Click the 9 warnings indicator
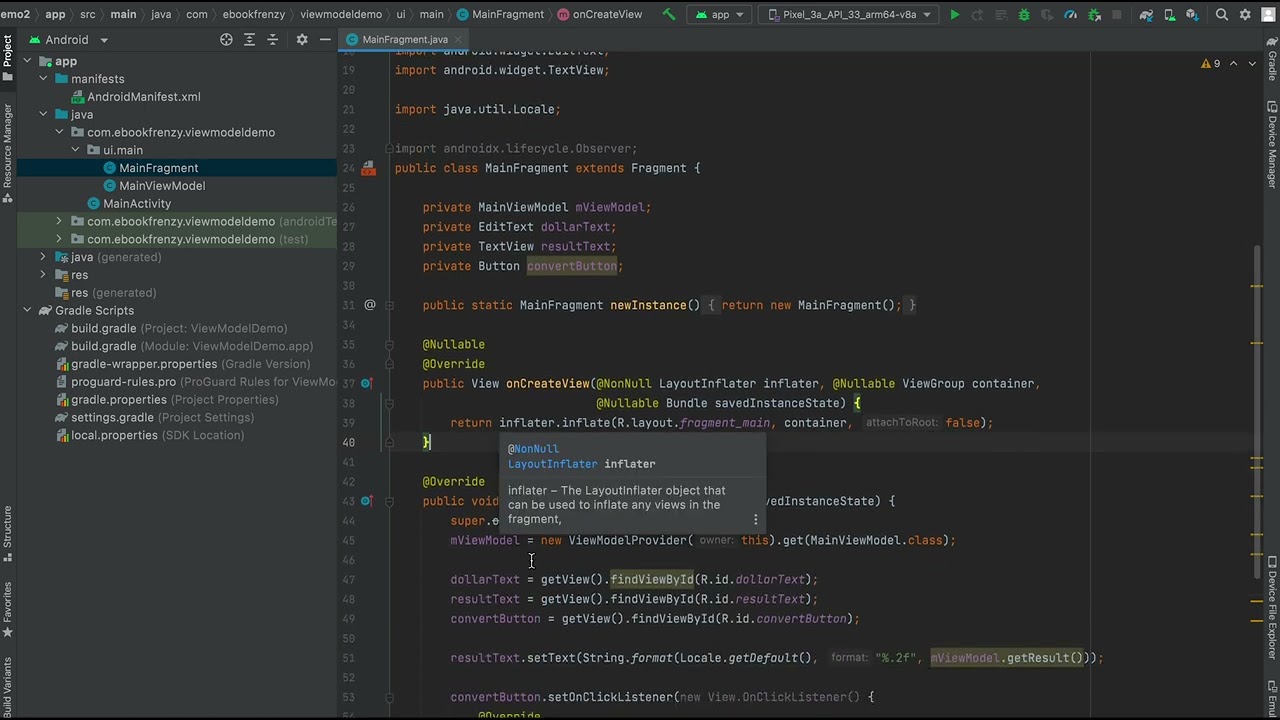Image resolution: width=1280 pixels, height=720 pixels. (1210, 63)
